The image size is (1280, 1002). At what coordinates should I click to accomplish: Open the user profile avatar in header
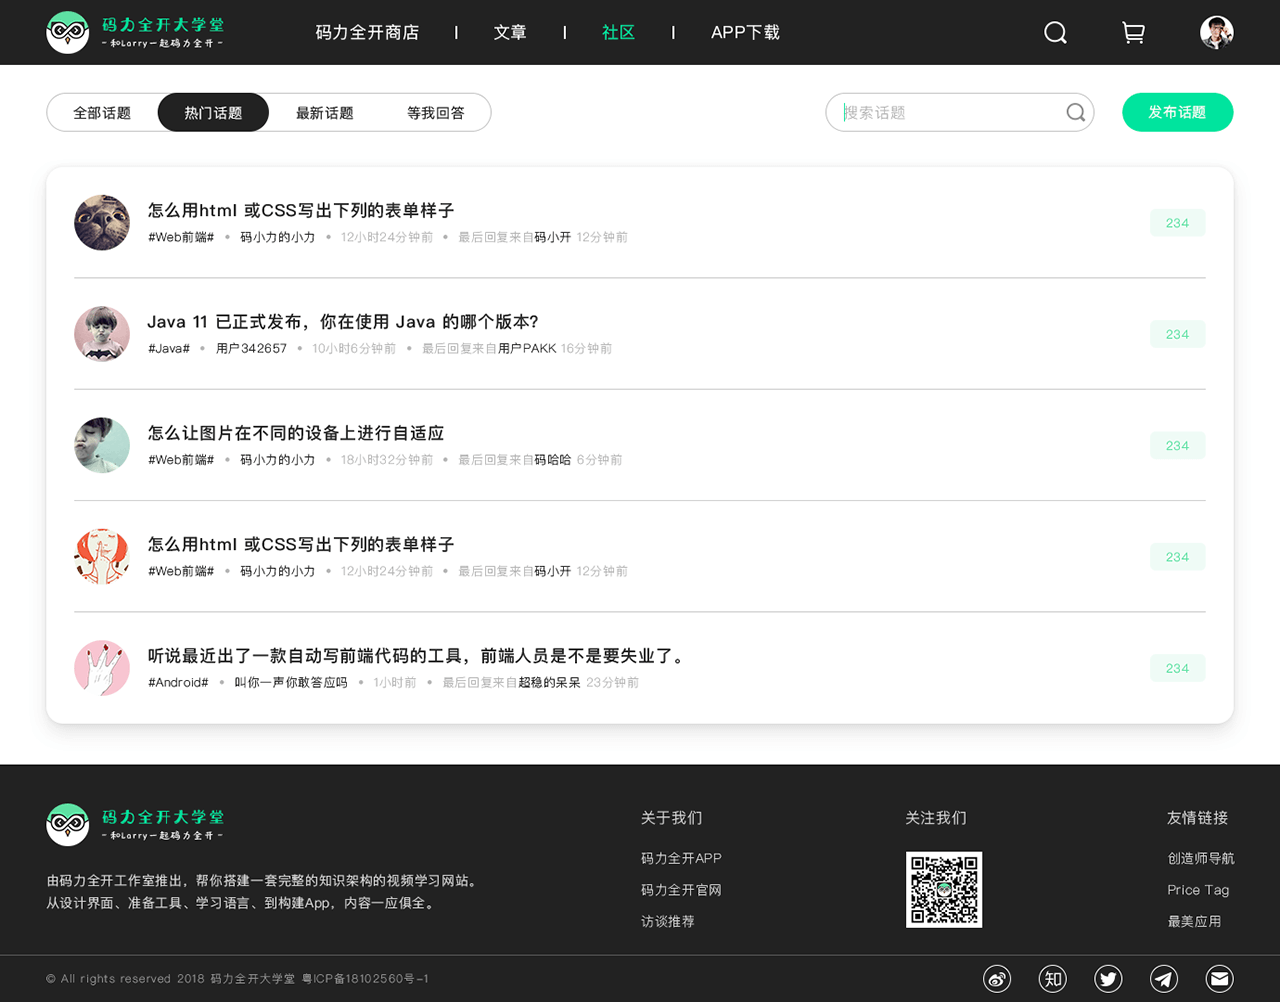click(1216, 33)
